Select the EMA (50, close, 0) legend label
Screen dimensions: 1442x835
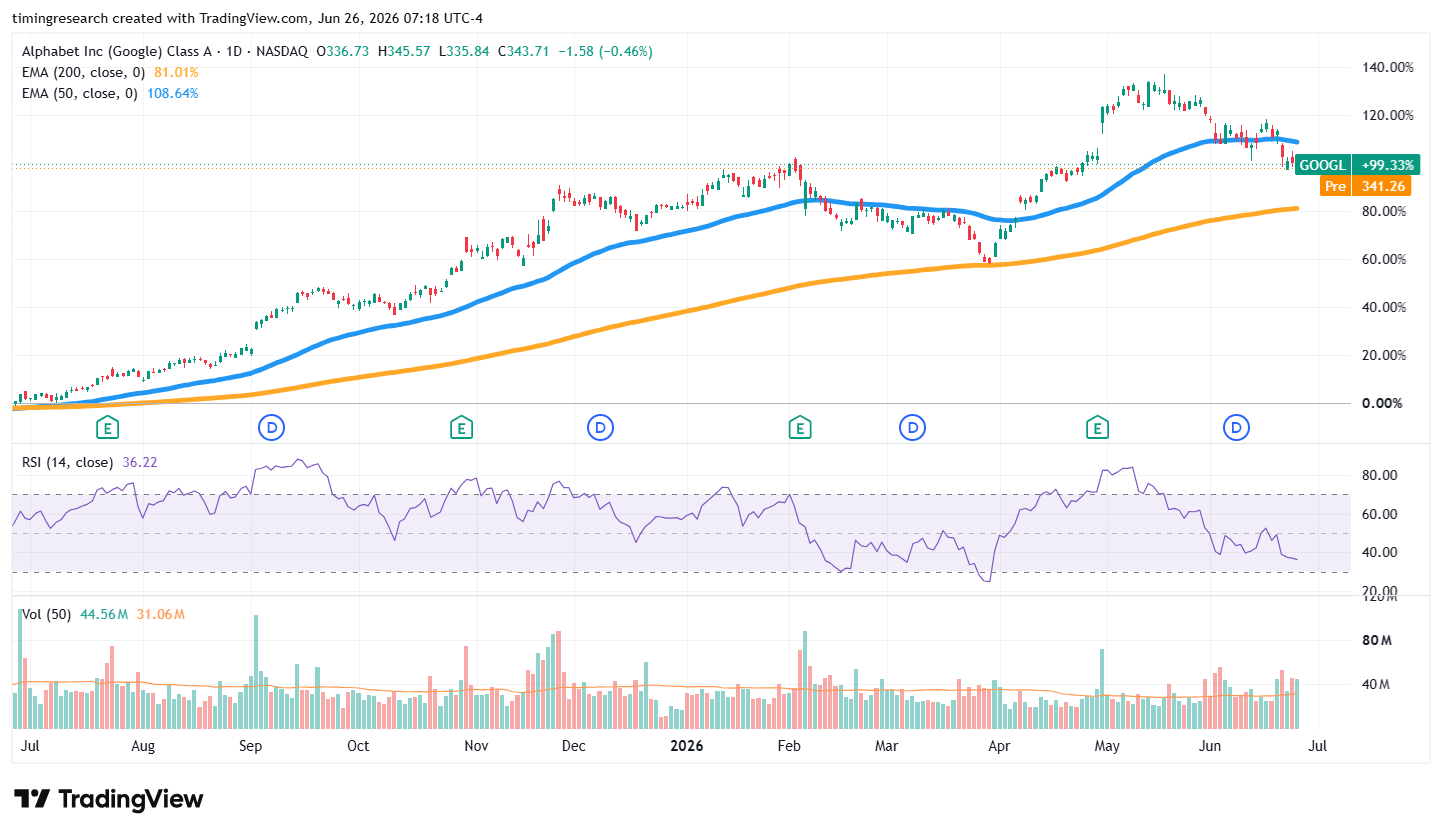click(79, 93)
